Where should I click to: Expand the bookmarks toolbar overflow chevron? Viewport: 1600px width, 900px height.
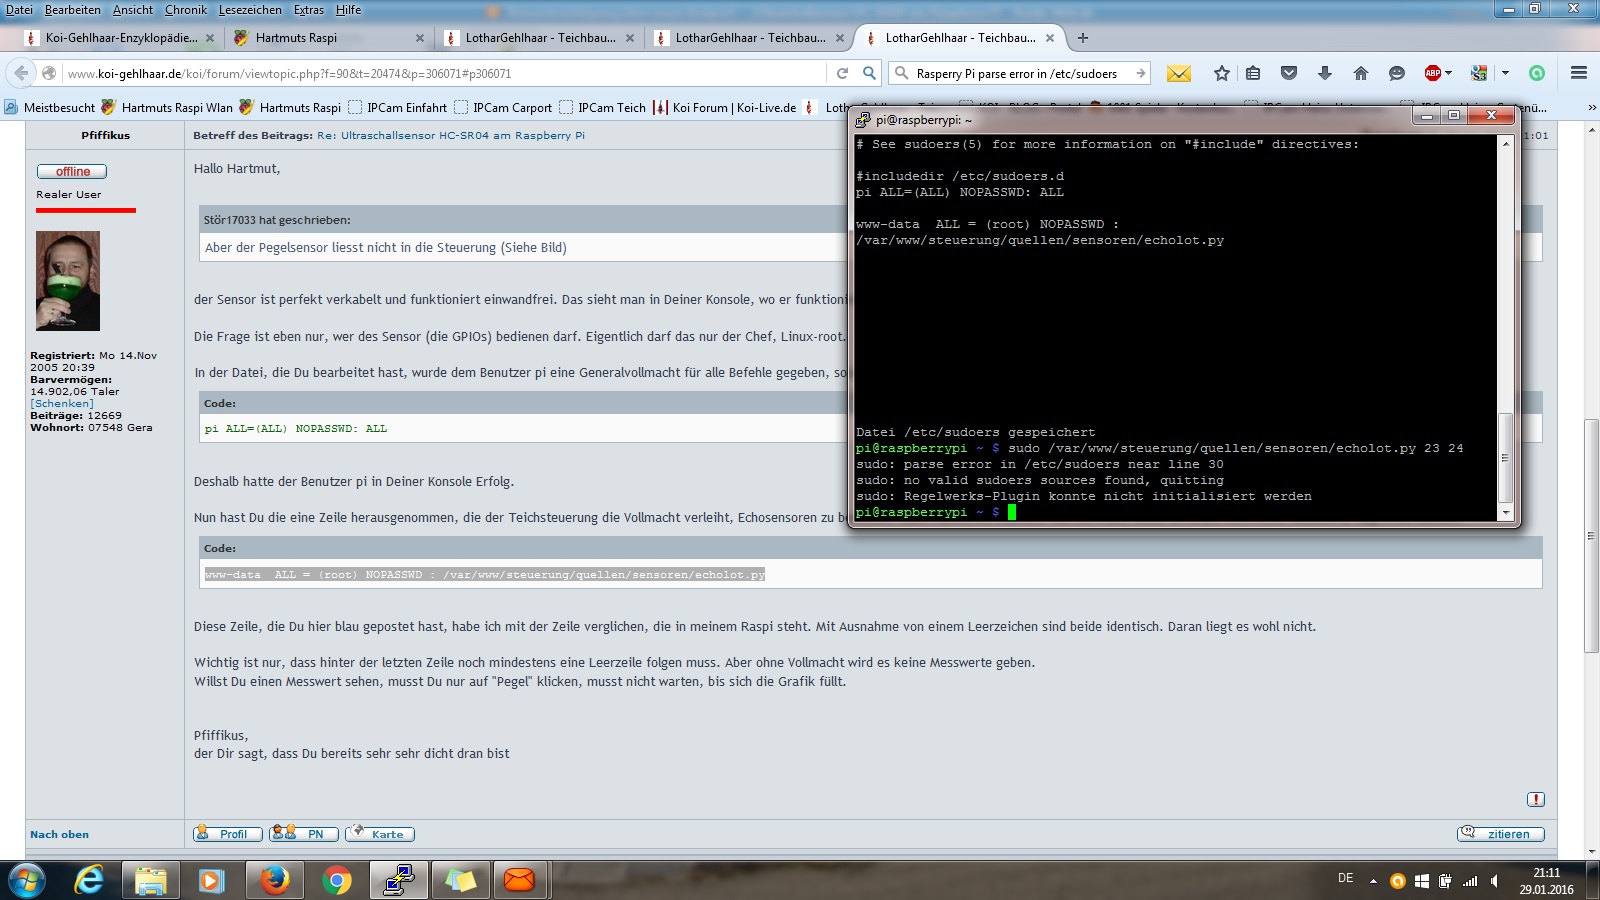1592,107
